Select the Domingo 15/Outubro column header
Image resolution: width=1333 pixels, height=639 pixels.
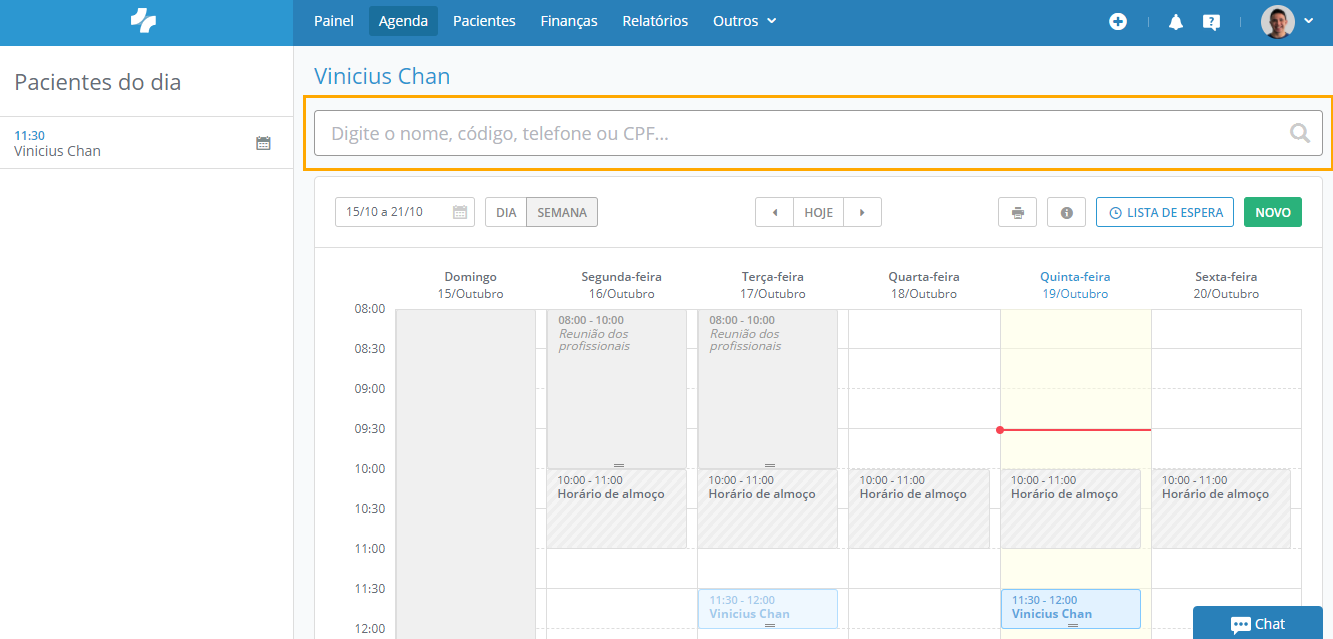470,285
